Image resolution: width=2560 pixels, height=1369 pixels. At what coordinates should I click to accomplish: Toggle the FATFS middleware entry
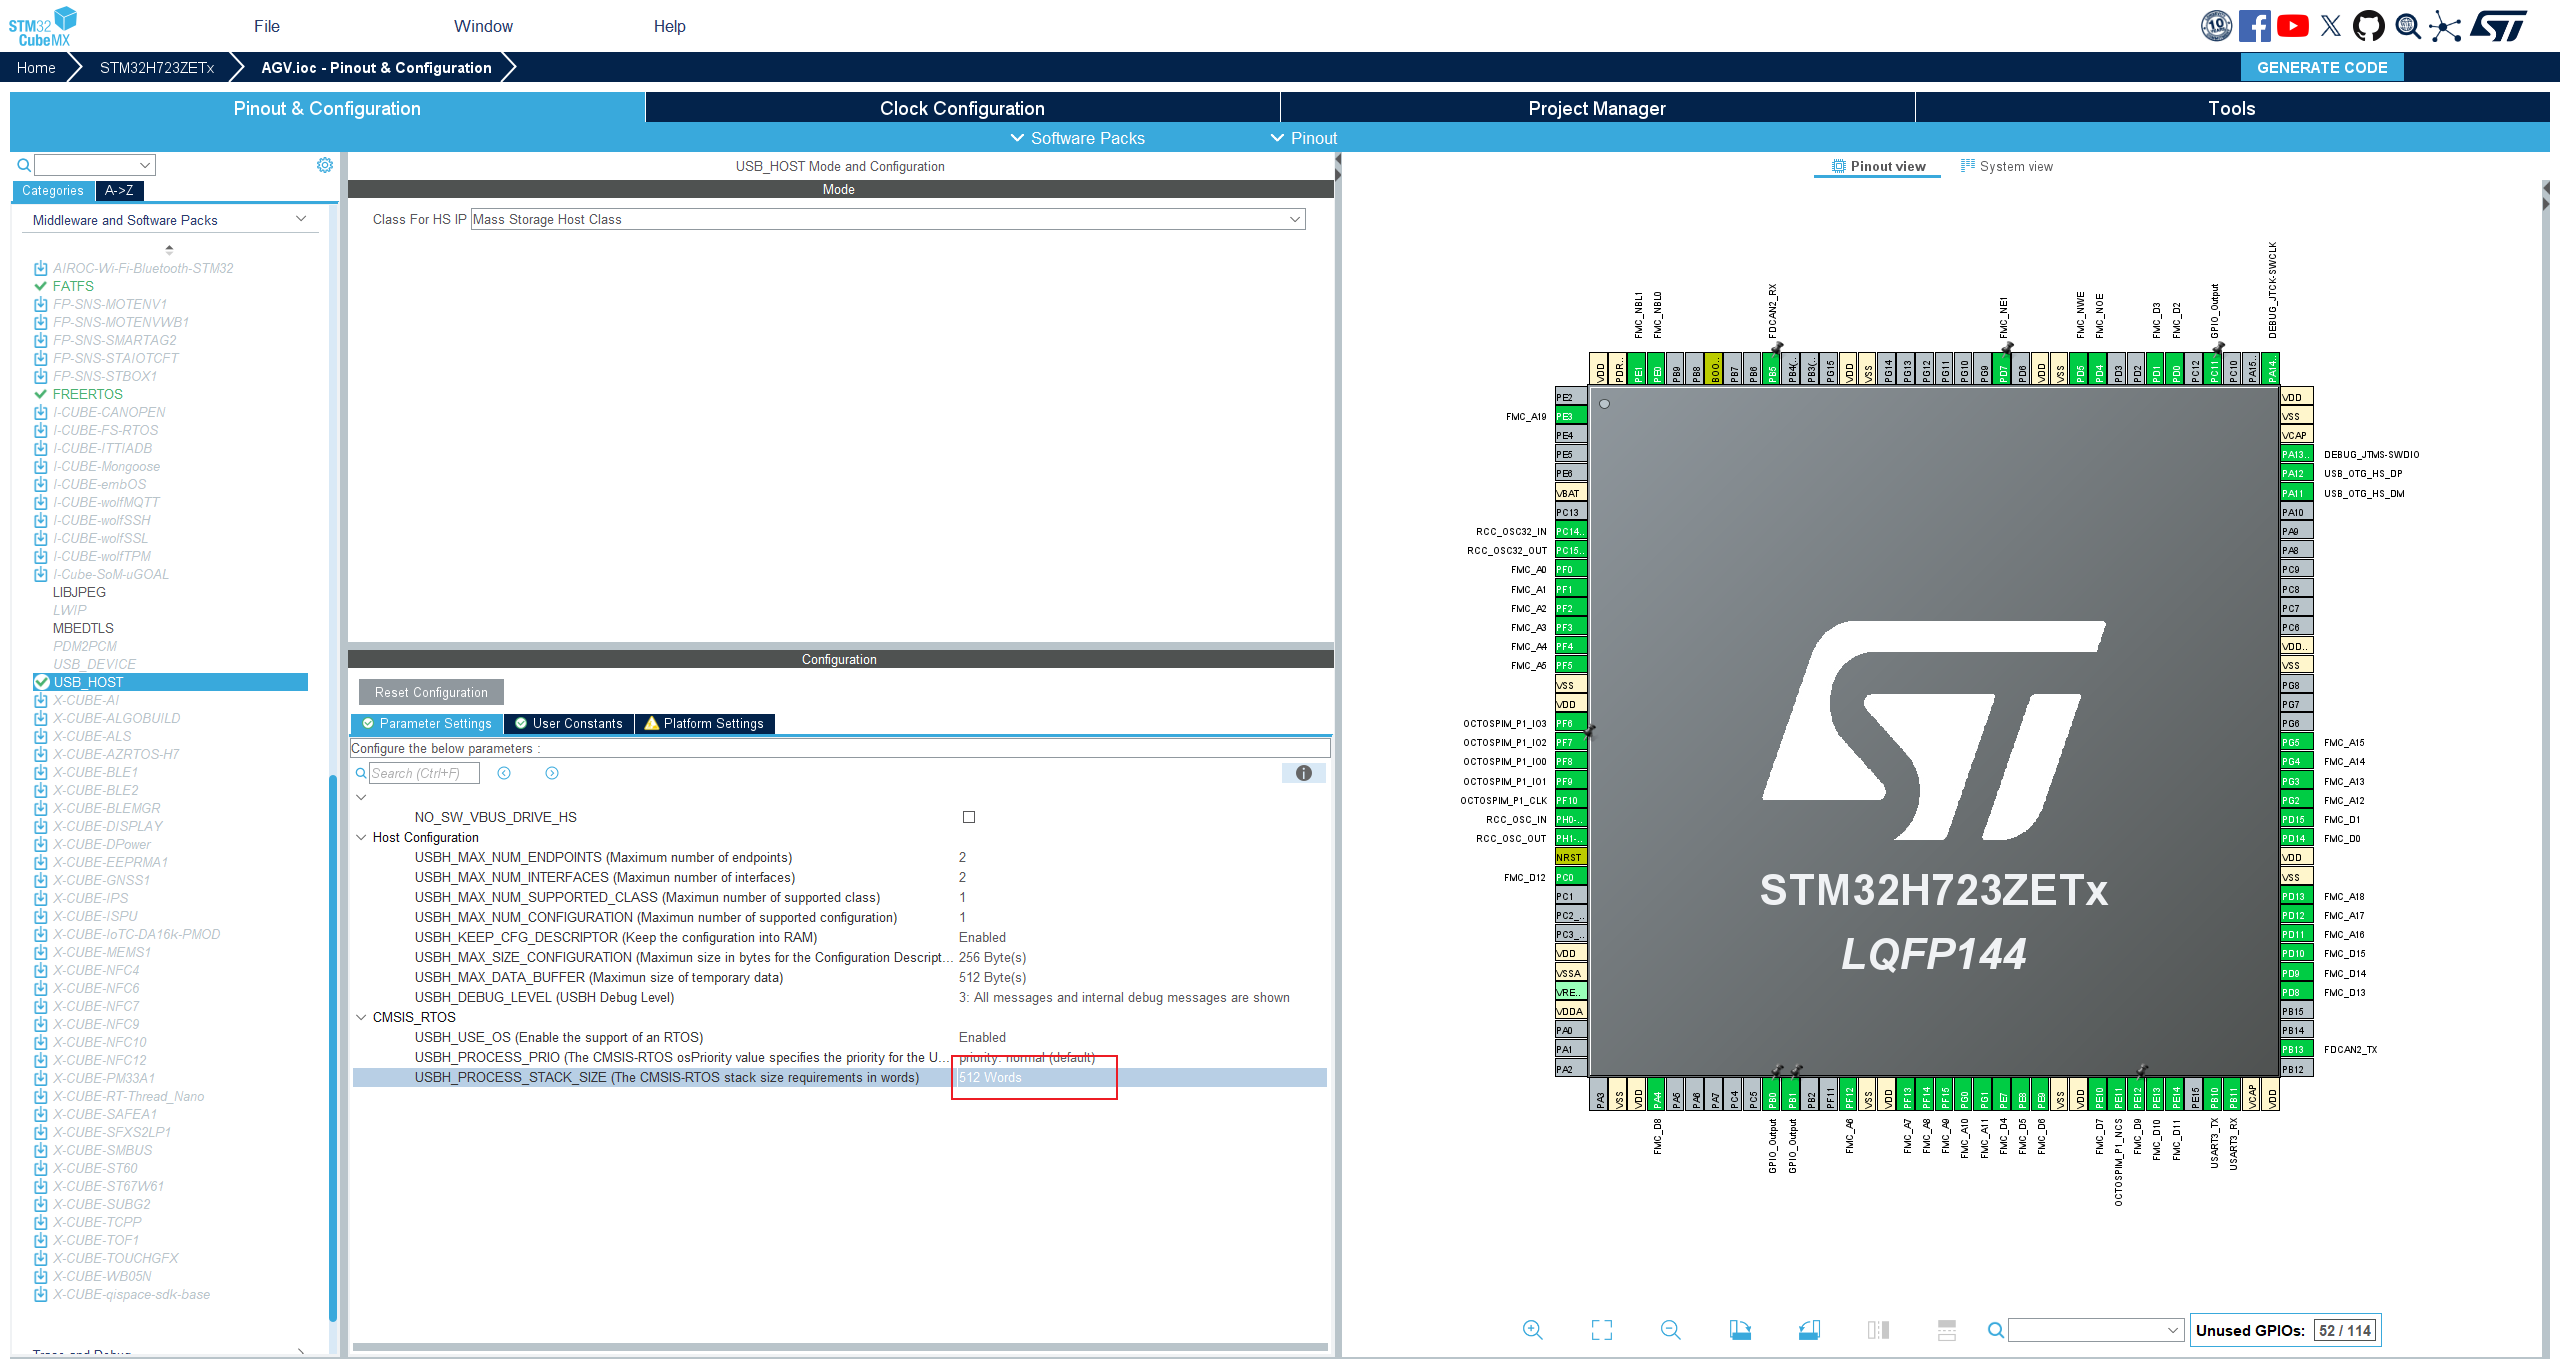73,286
